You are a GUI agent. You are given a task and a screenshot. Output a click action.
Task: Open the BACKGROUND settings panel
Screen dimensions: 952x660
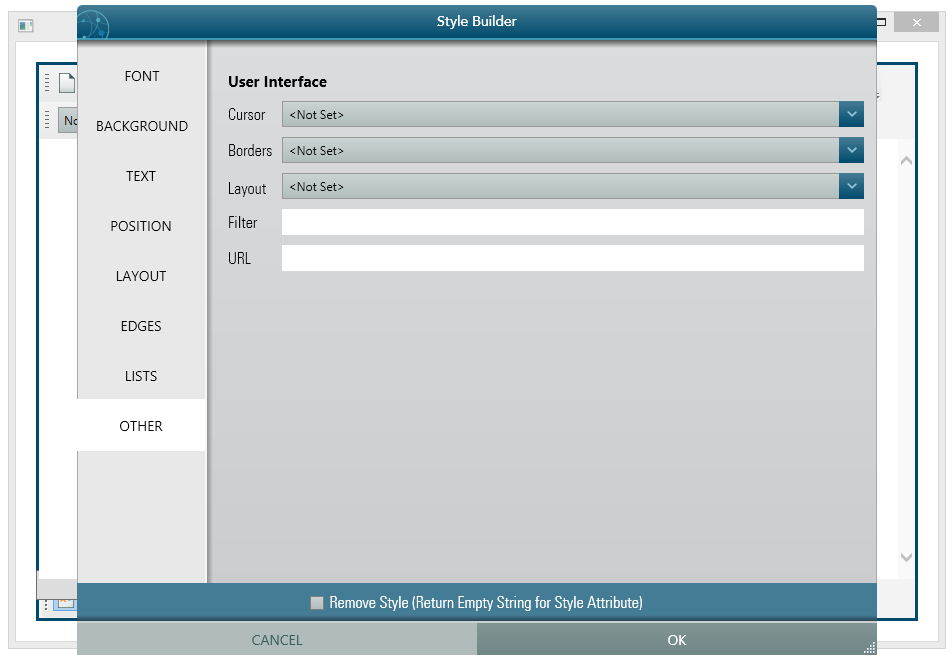(141, 126)
